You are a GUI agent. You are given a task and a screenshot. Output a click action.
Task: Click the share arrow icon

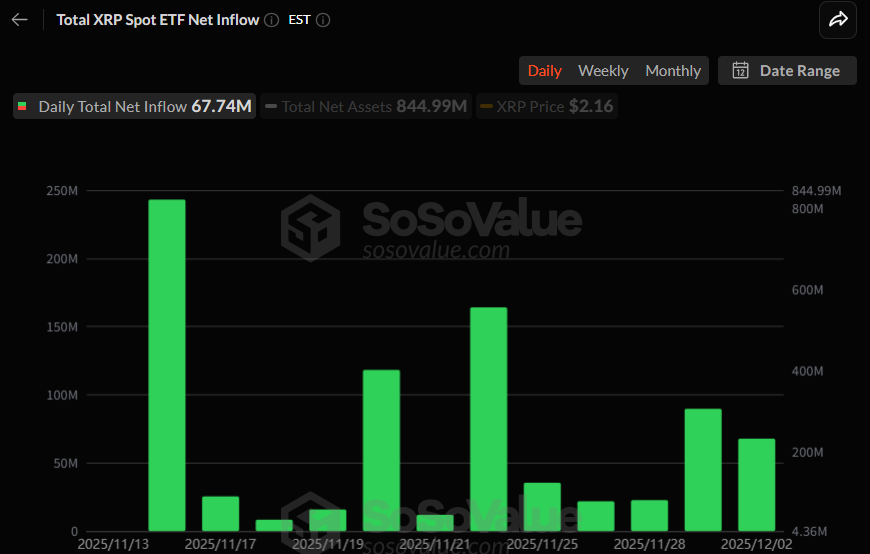[x=838, y=20]
